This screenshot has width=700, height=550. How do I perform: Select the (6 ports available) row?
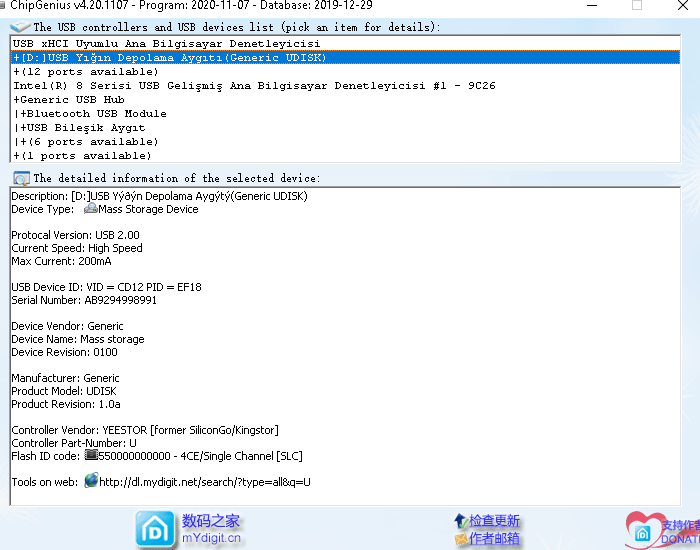(345, 142)
